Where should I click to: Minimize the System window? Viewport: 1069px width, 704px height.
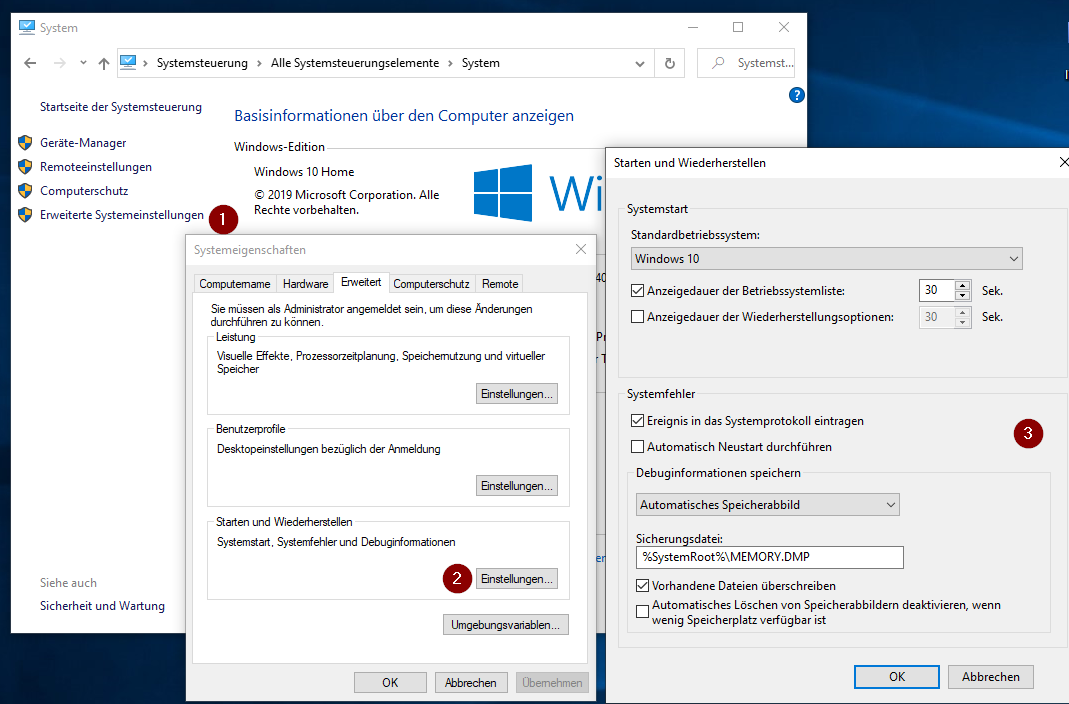click(x=693, y=27)
